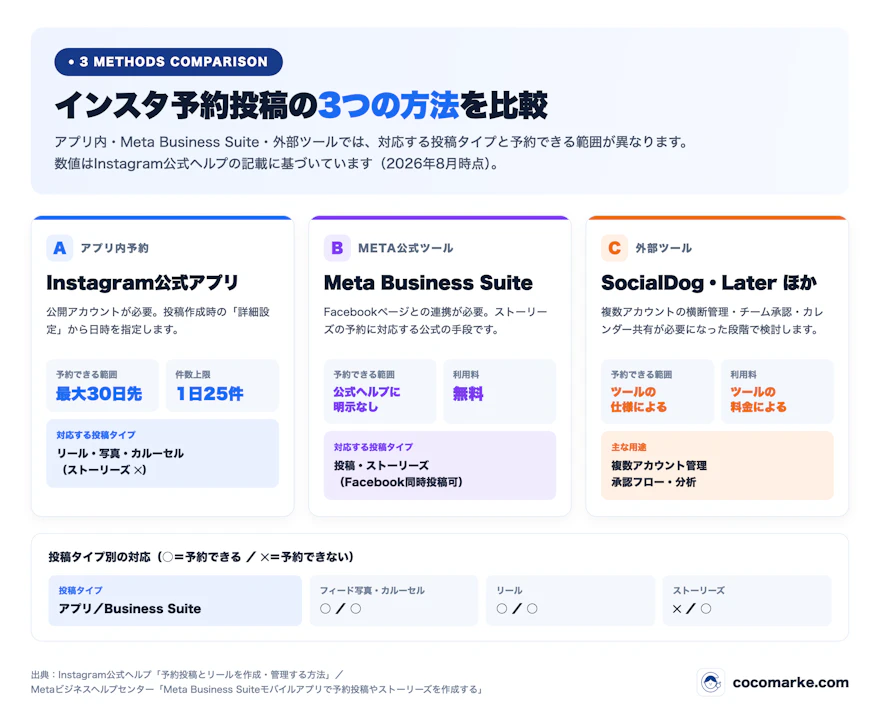Click the Facebookページとの連携 description
The image size is (880, 724).
(436, 320)
